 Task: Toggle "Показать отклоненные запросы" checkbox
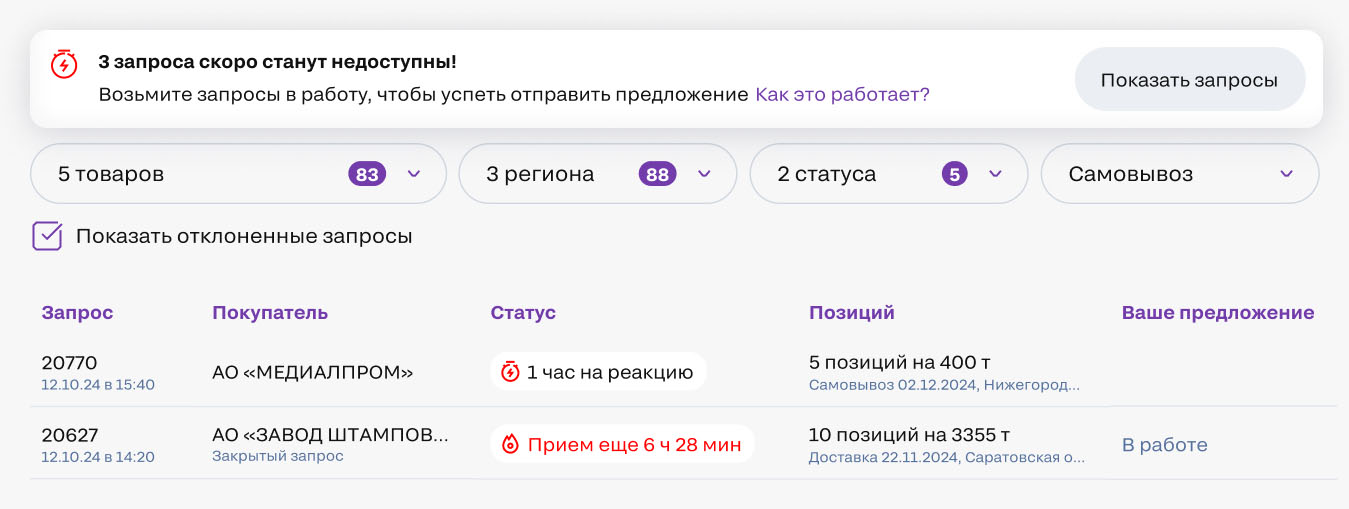[x=48, y=236]
